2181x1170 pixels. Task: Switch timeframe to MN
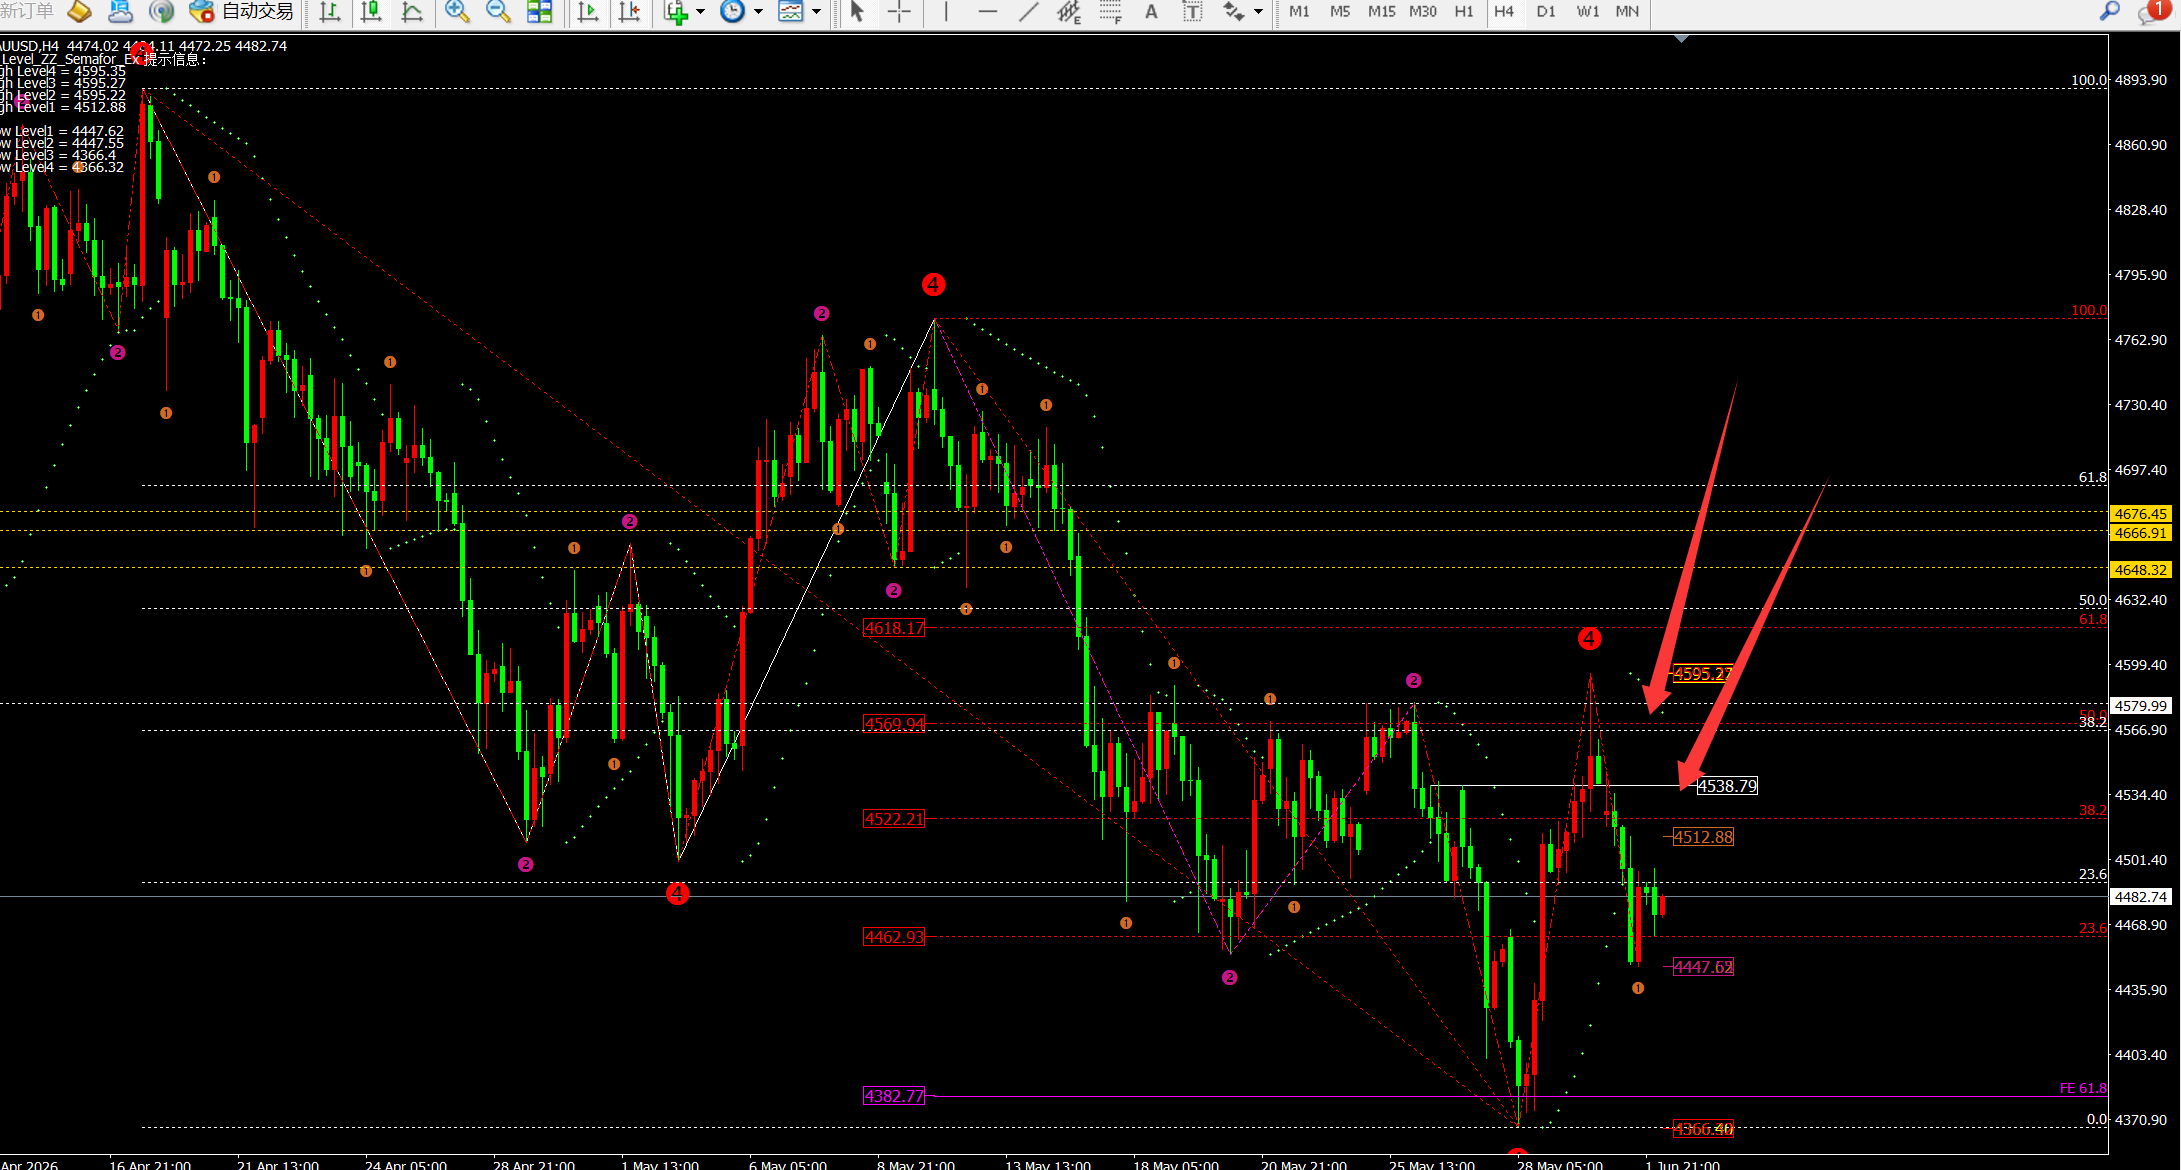pos(1627,12)
